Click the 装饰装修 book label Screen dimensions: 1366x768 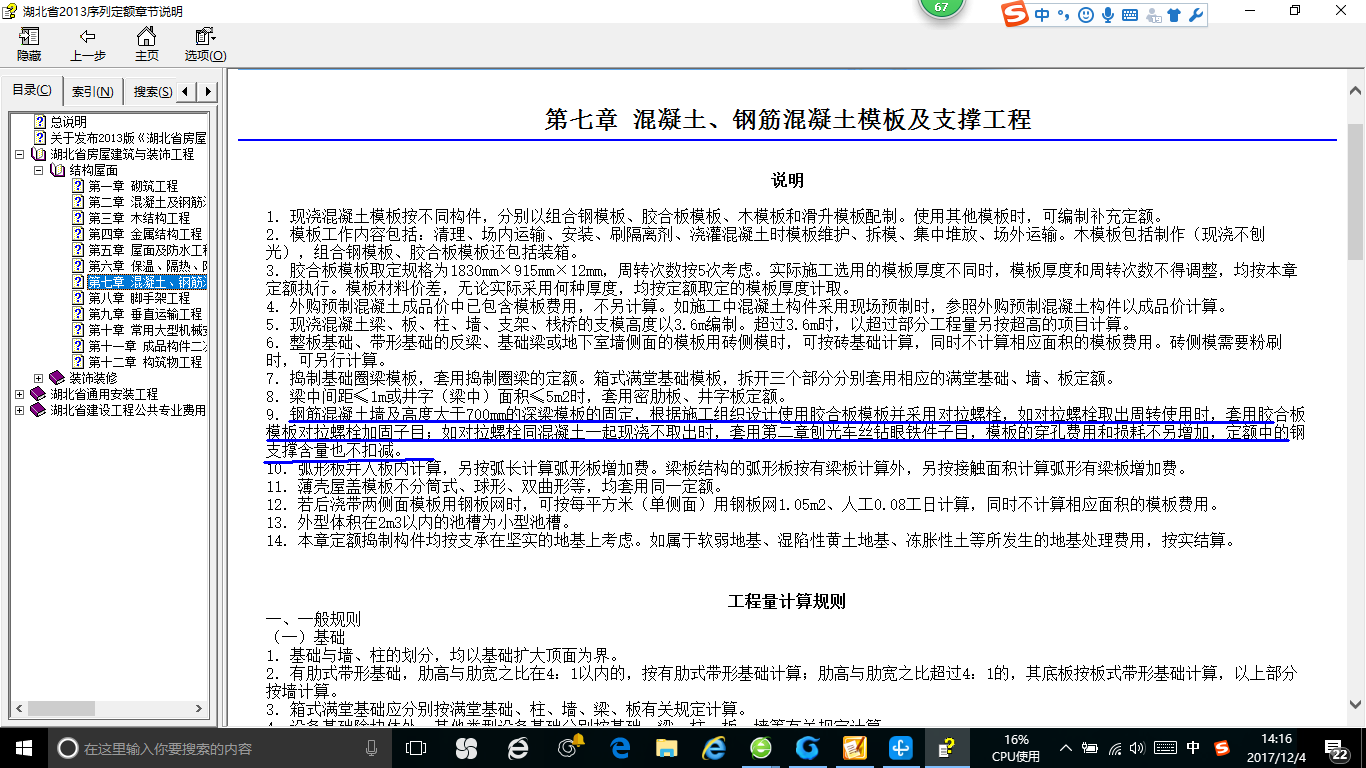(93, 378)
